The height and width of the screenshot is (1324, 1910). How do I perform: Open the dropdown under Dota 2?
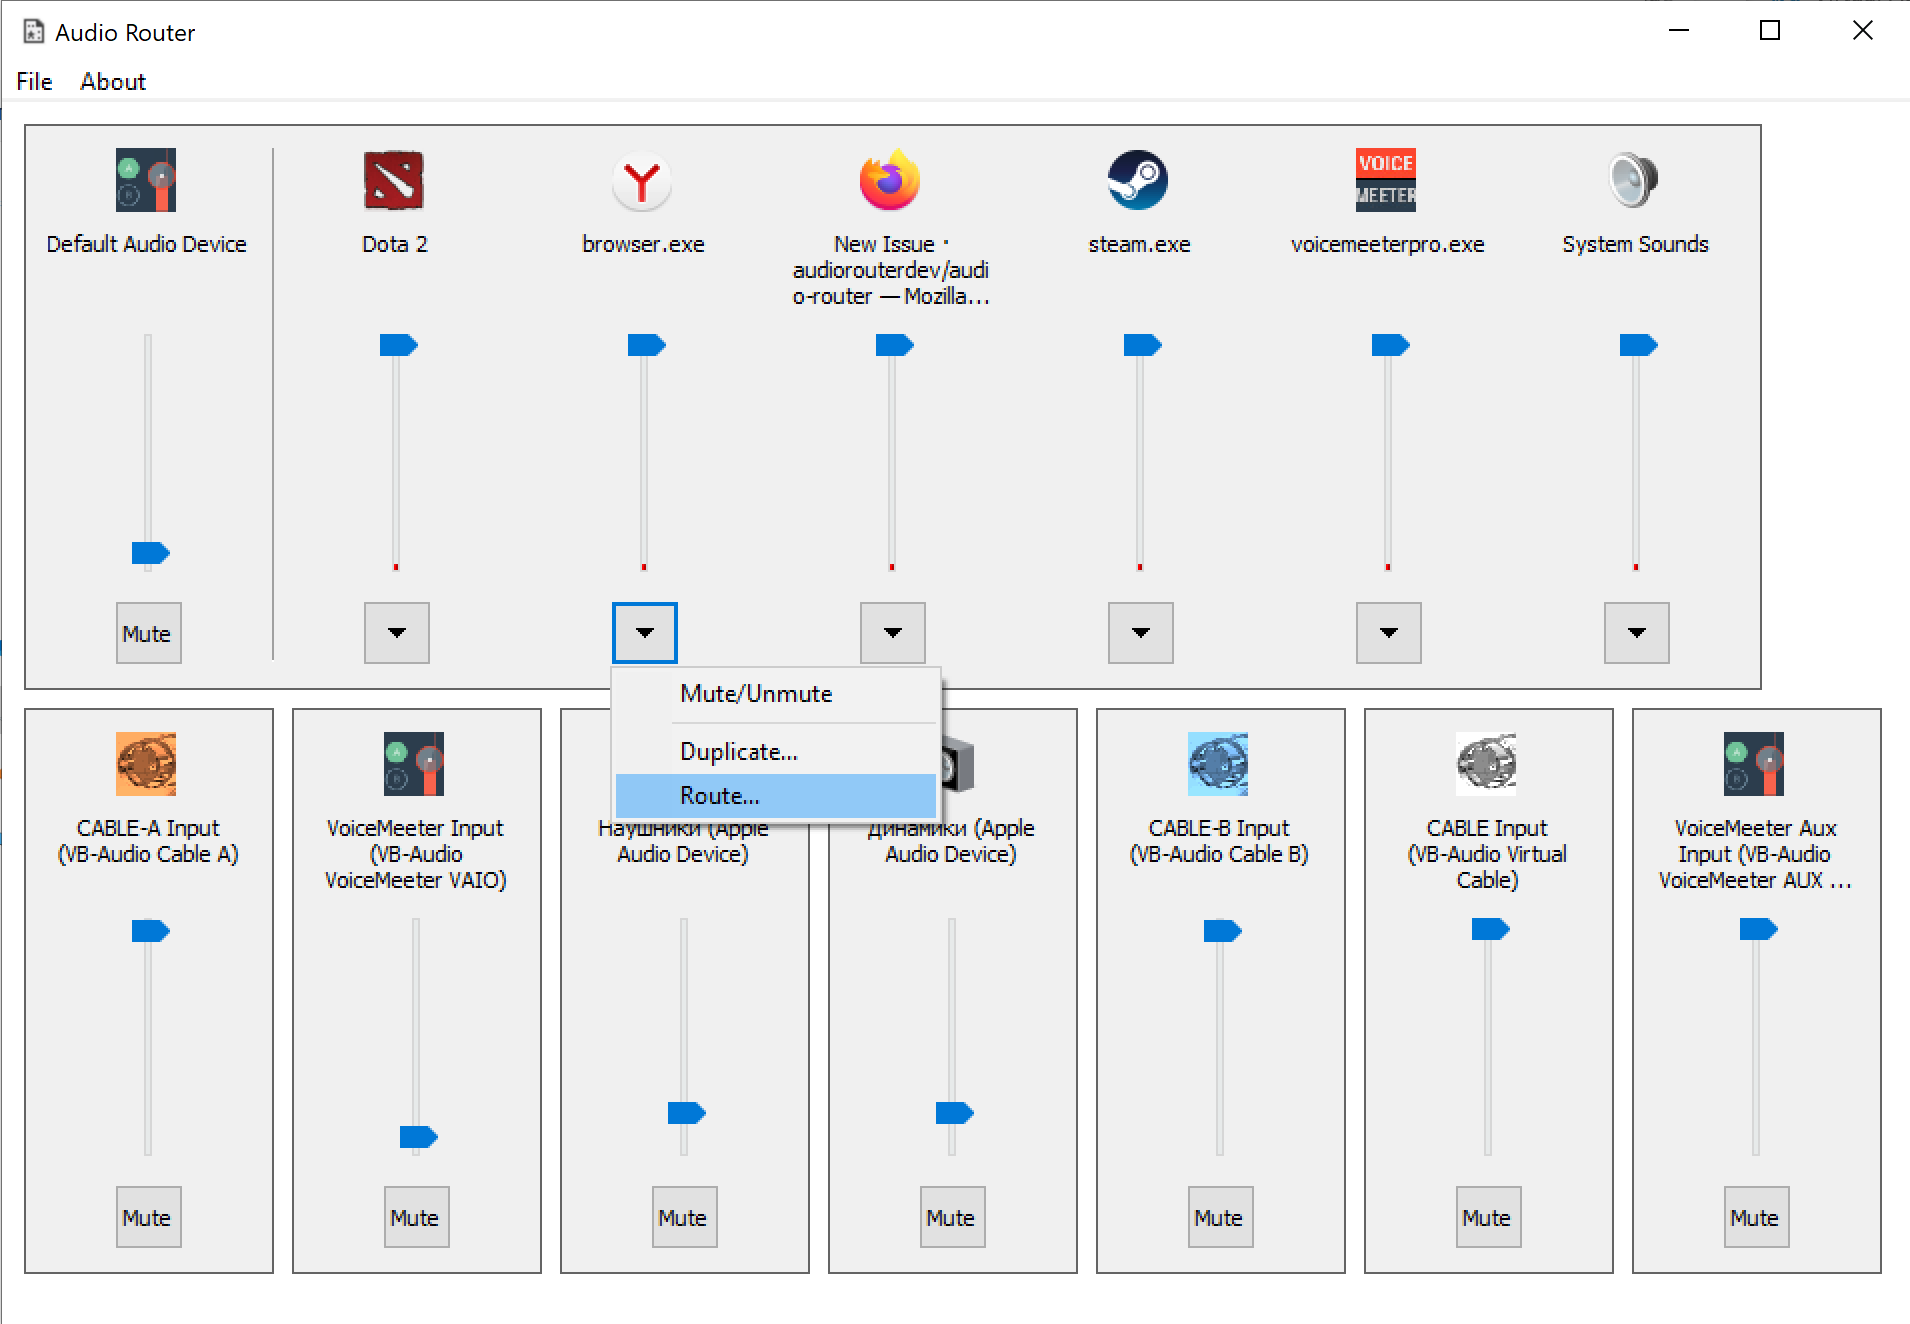coord(396,633)
